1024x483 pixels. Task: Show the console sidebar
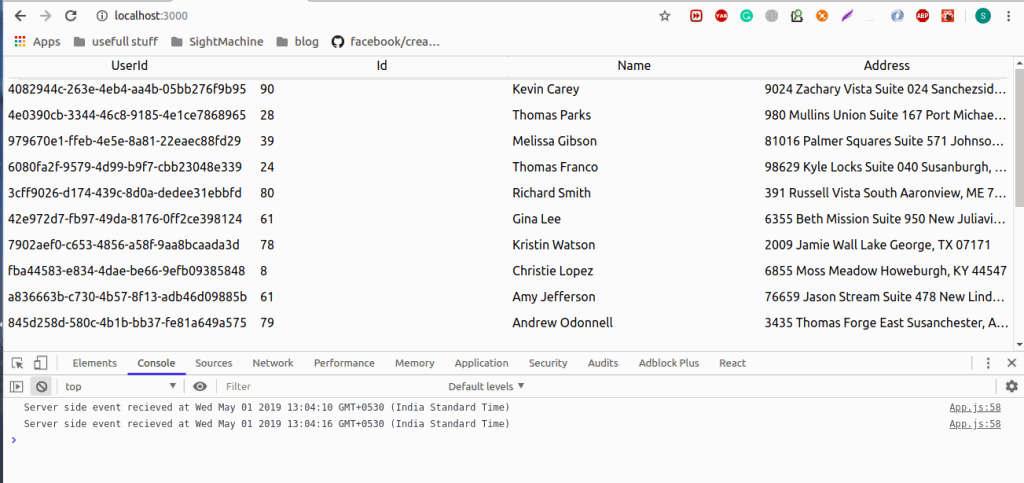[x=17, y=386]
